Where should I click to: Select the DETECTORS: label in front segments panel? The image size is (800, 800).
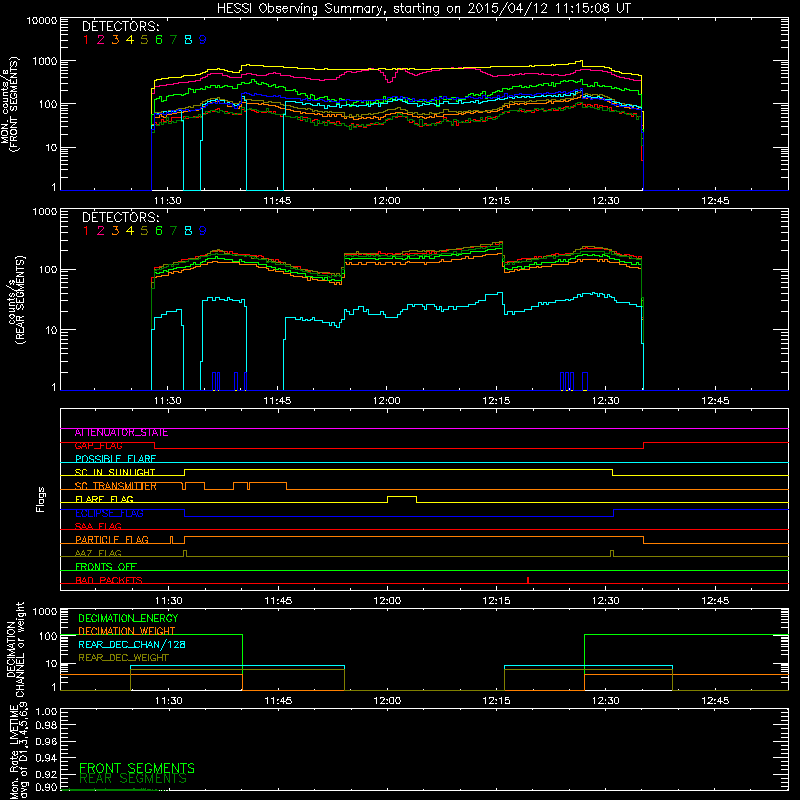[x=121, y=26]
